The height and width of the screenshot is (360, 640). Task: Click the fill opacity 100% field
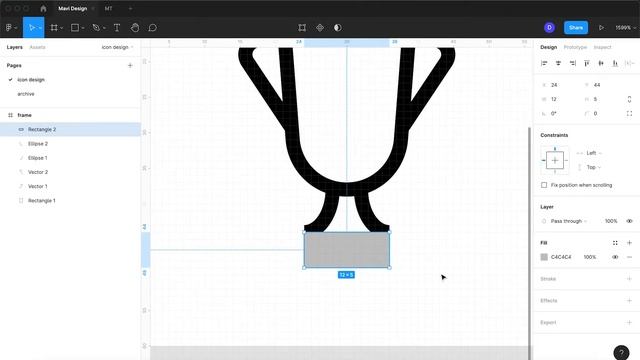pos(590,257)
